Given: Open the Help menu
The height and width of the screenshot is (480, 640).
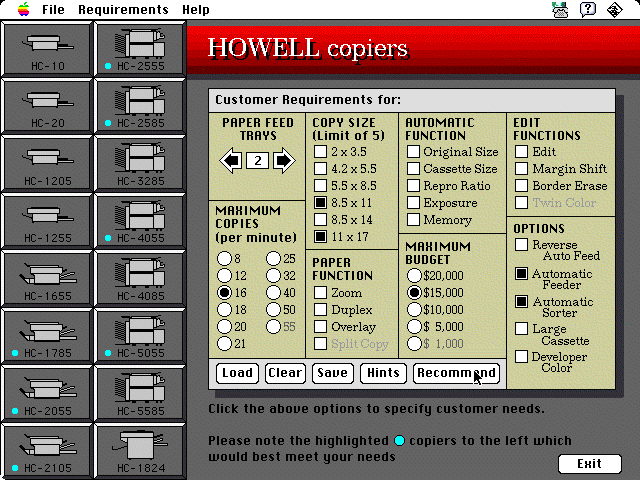Looking at the screenshot, I should click(196, 9).
